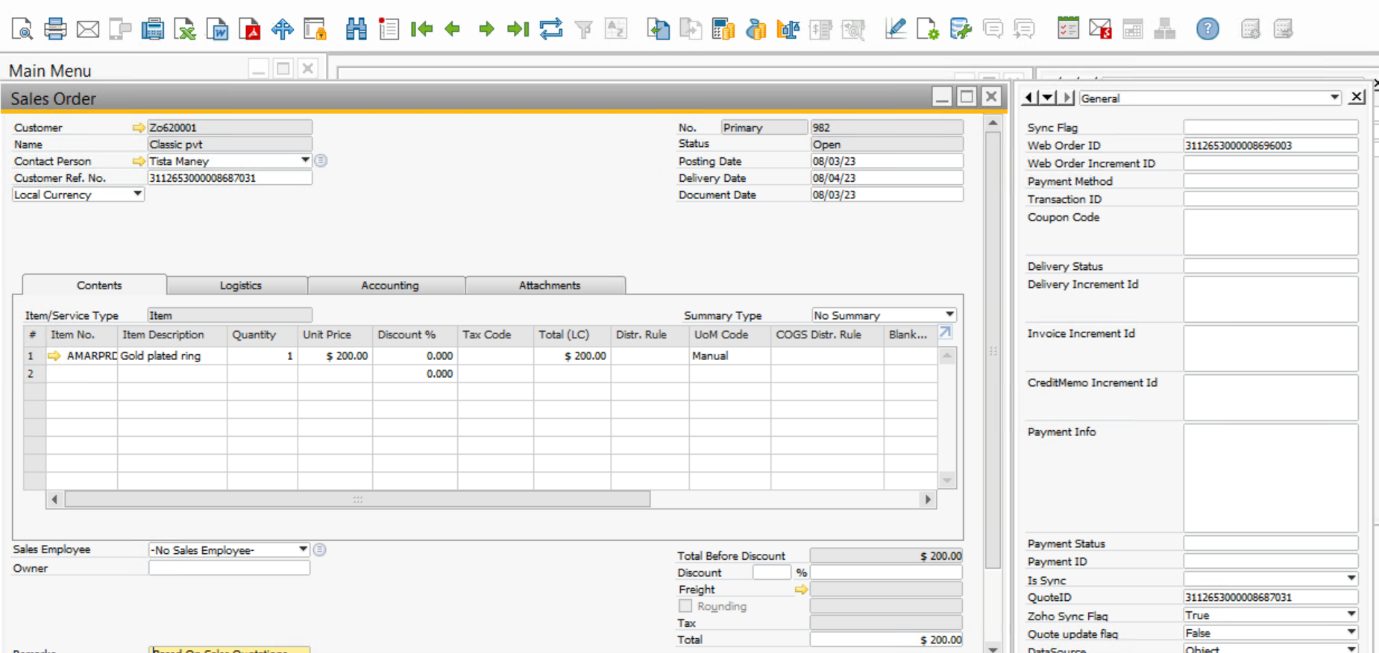1379x653 pixels.
Task: Toggle the Rounding checkbox
Action: tap(685, 606)
